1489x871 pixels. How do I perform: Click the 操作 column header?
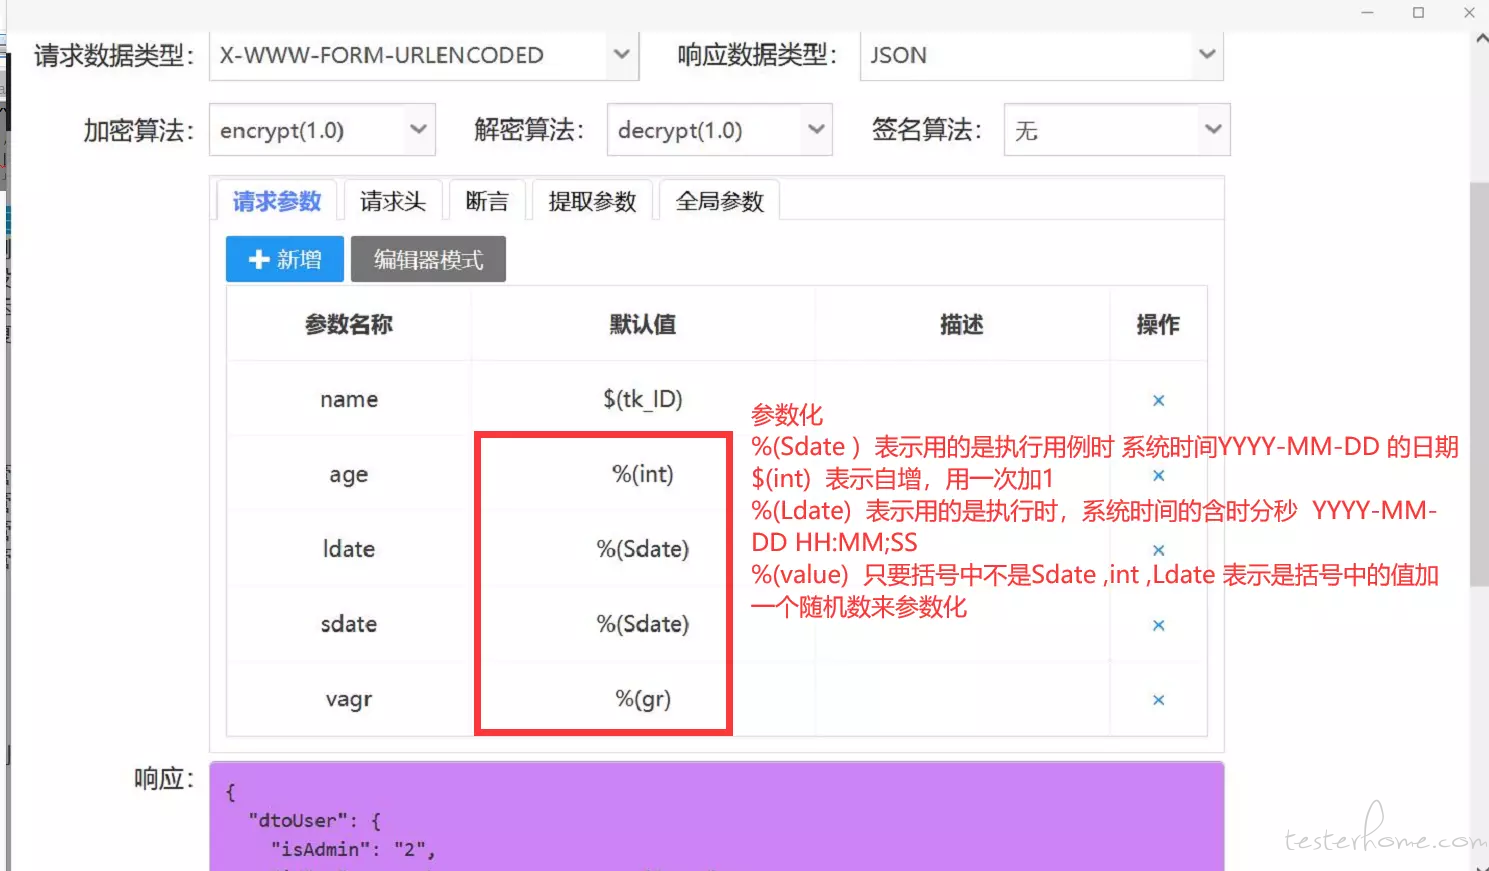click(1158, 324)
